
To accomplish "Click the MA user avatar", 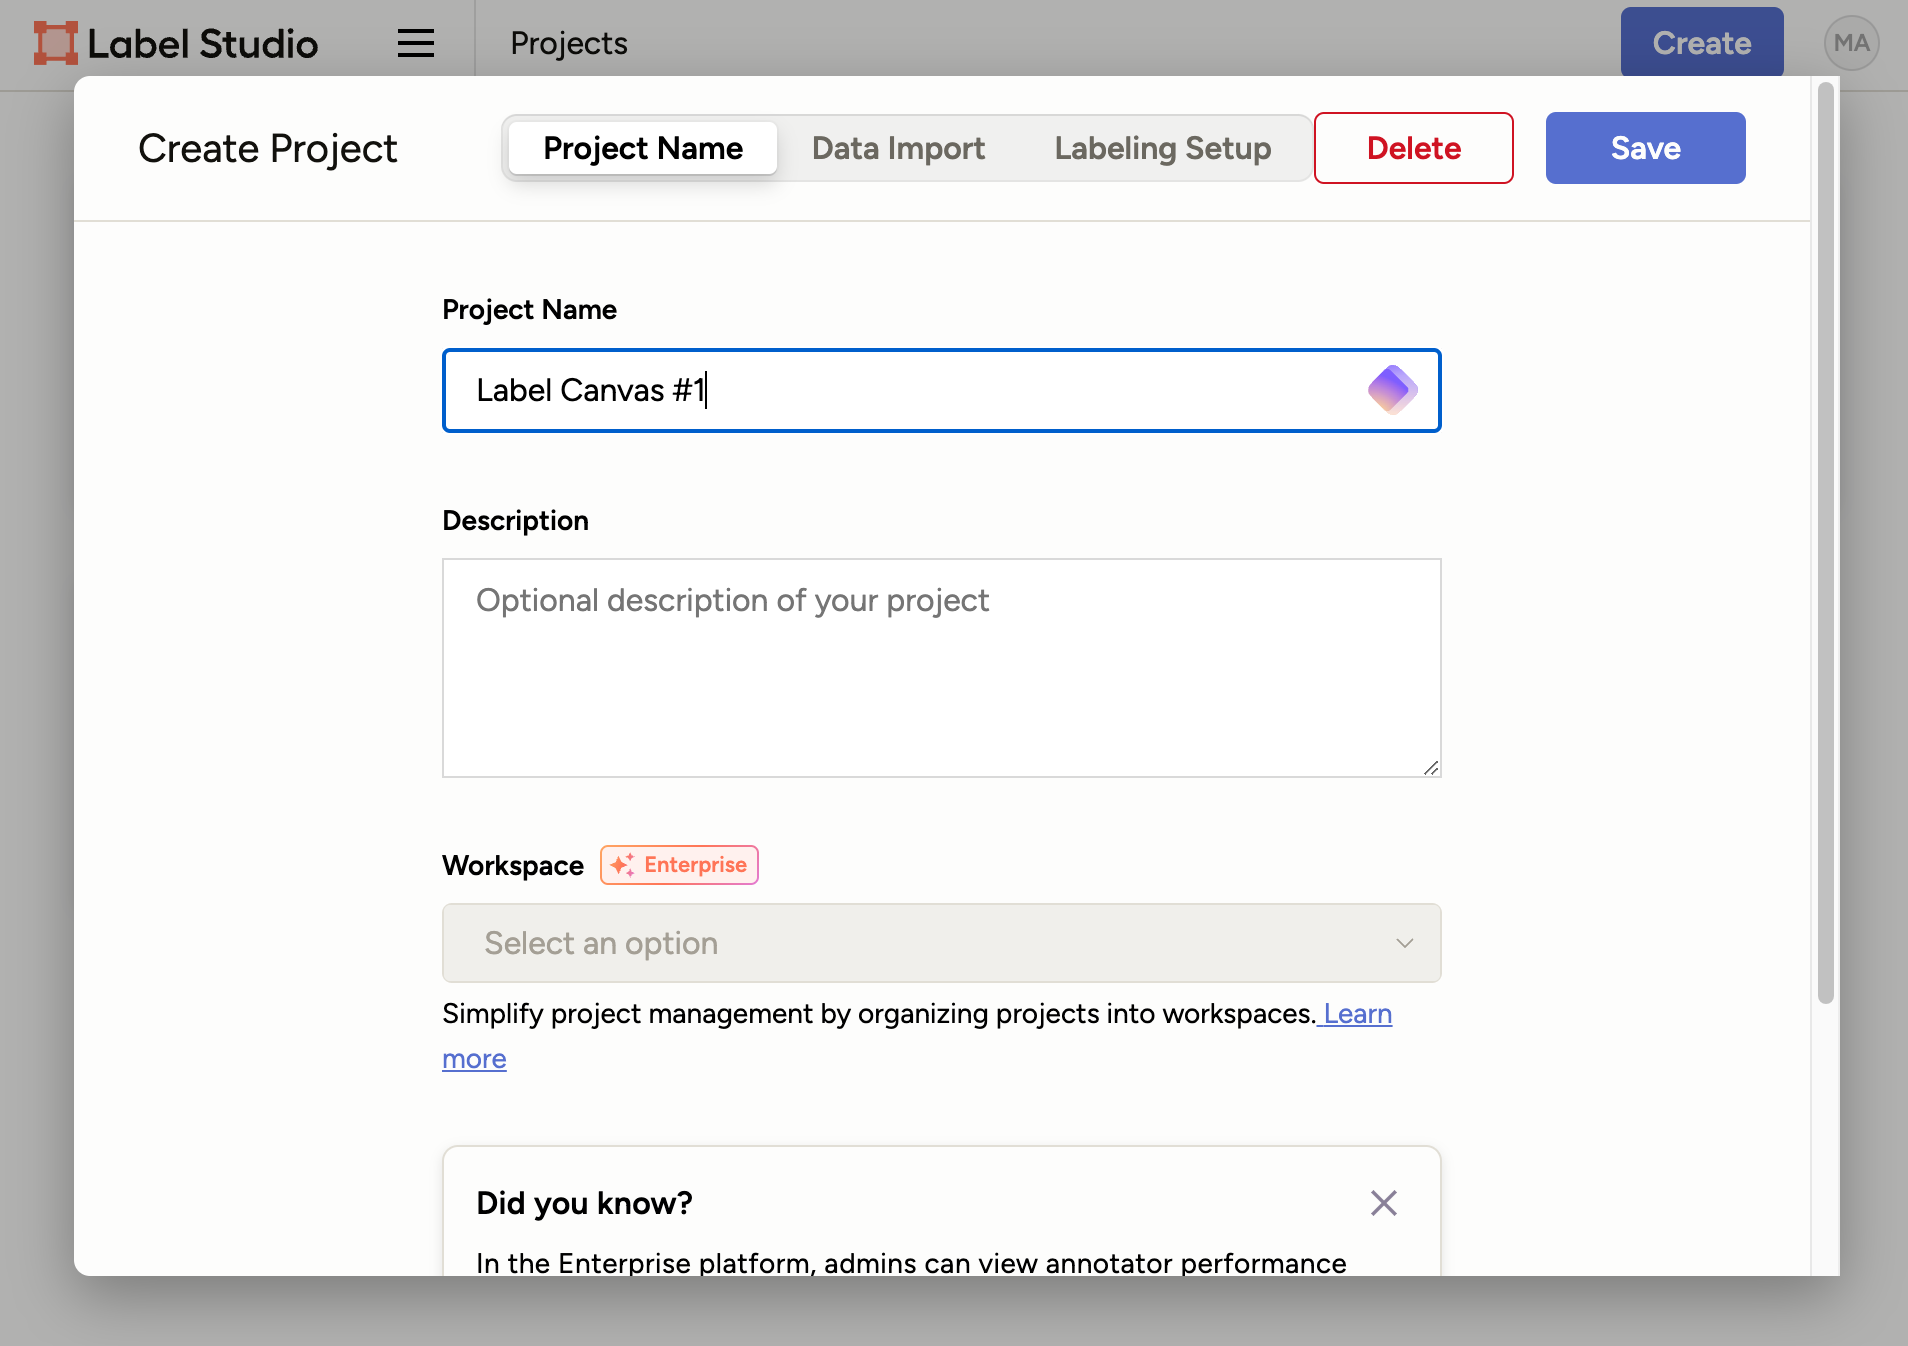I will pyautogui.click(x=1851, y=43).
